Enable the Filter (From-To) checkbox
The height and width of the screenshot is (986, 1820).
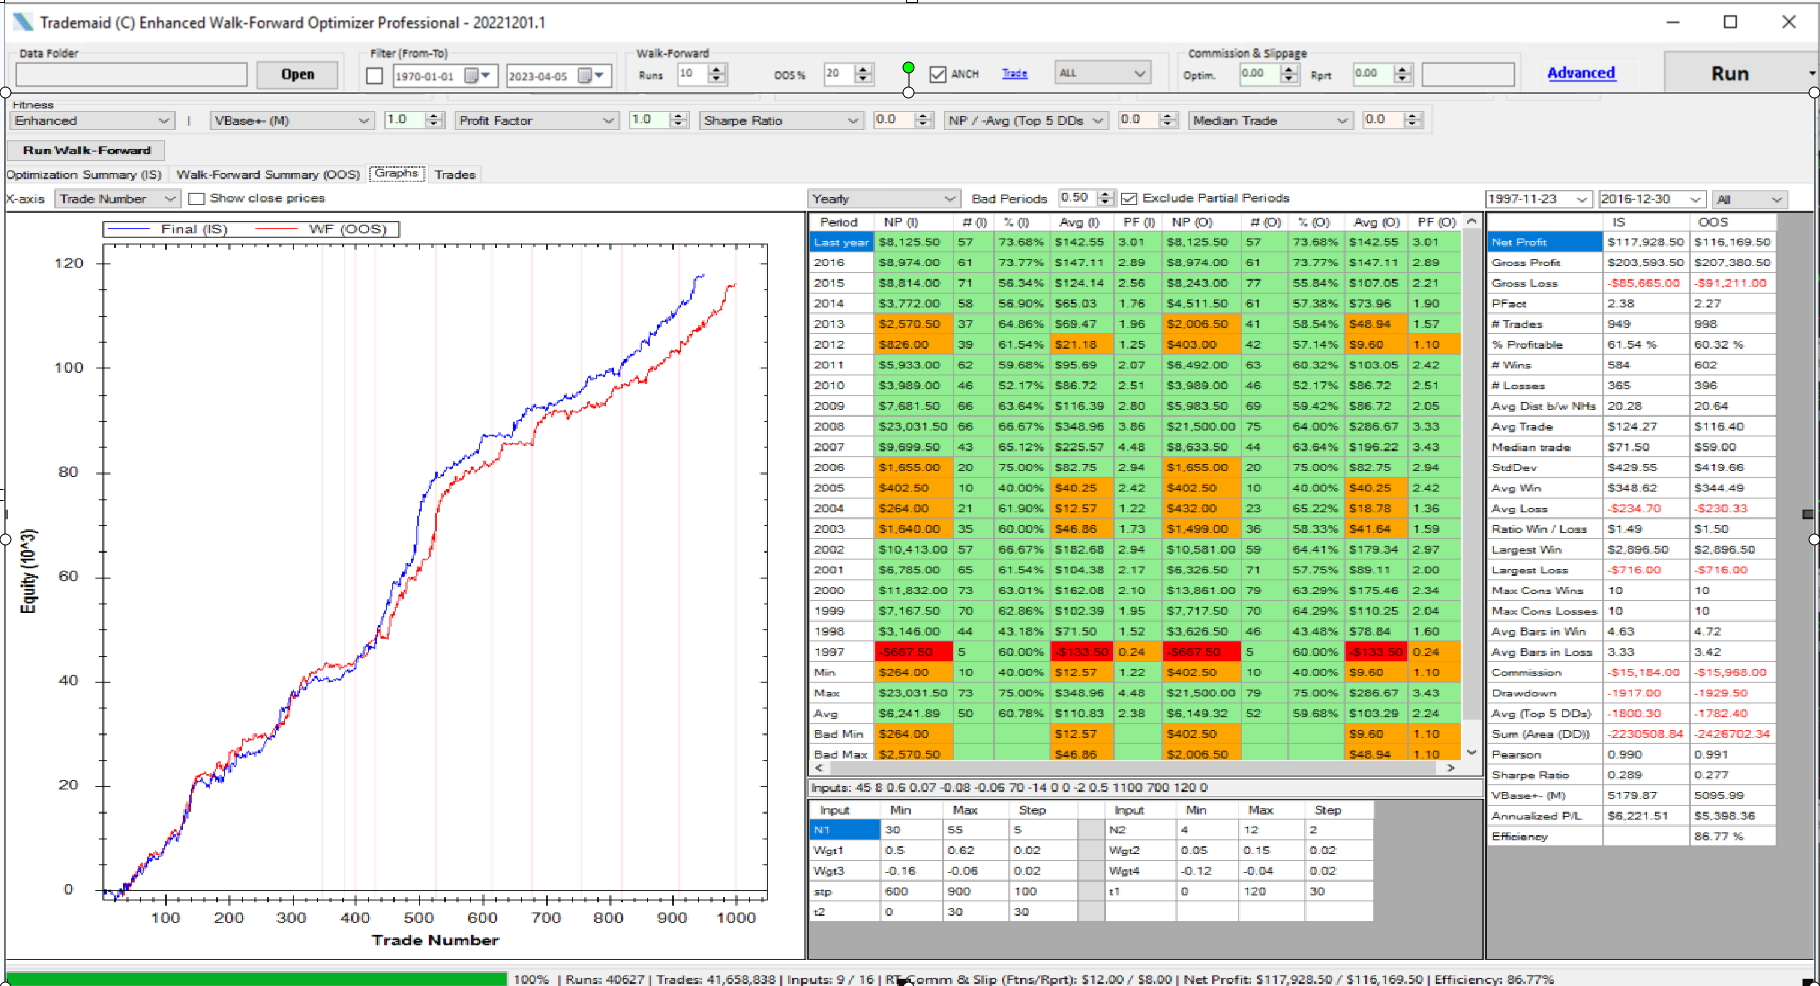click(x=375, y=76)
